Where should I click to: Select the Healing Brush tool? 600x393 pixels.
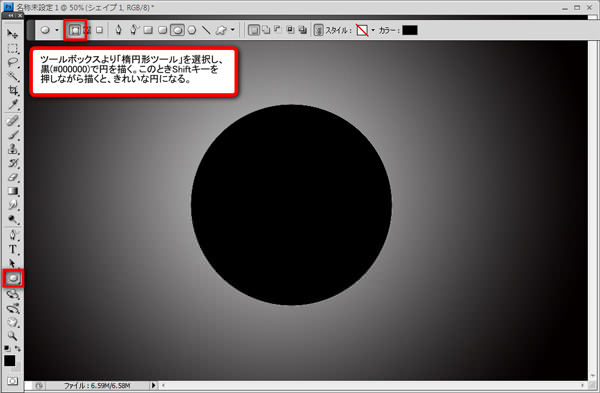pos(13,121)
